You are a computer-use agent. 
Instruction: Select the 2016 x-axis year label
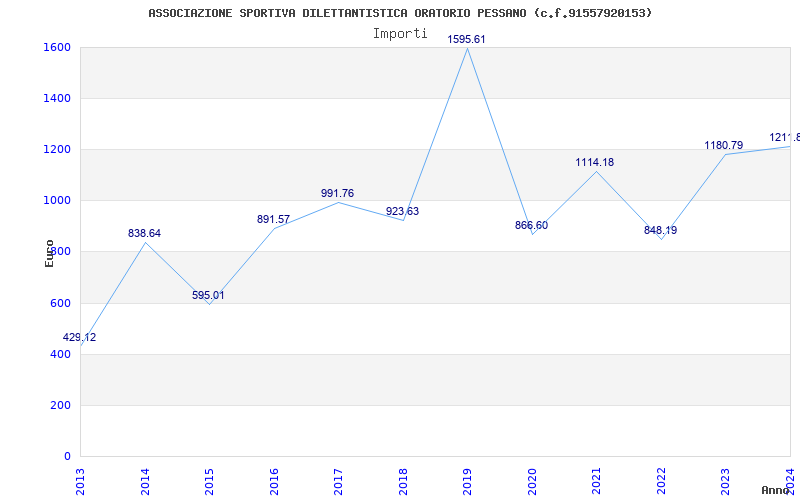274,481
